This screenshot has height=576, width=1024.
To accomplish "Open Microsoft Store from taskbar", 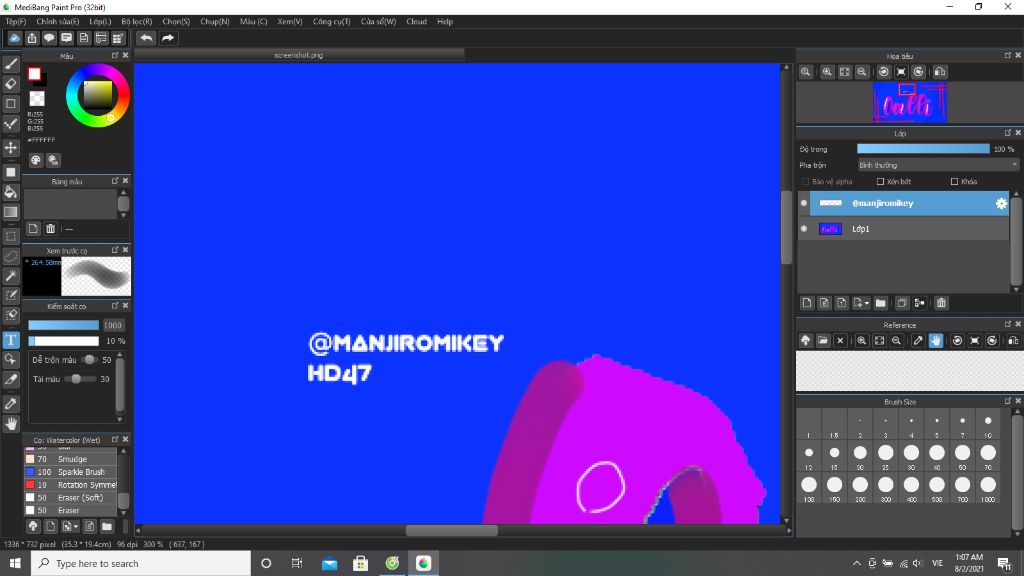I will pos(360,563).
